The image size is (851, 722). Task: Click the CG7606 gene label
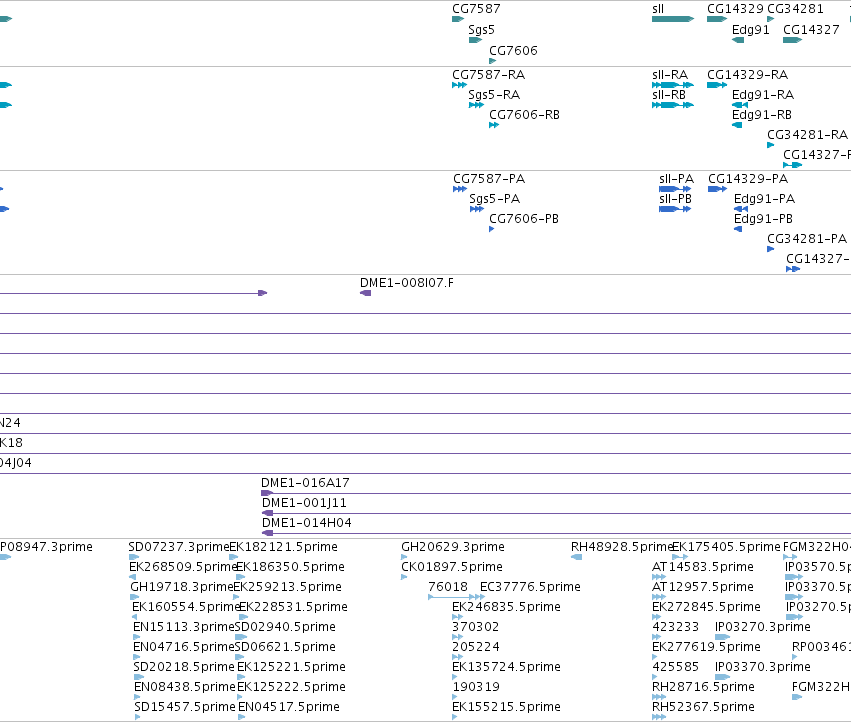(513, 50)
